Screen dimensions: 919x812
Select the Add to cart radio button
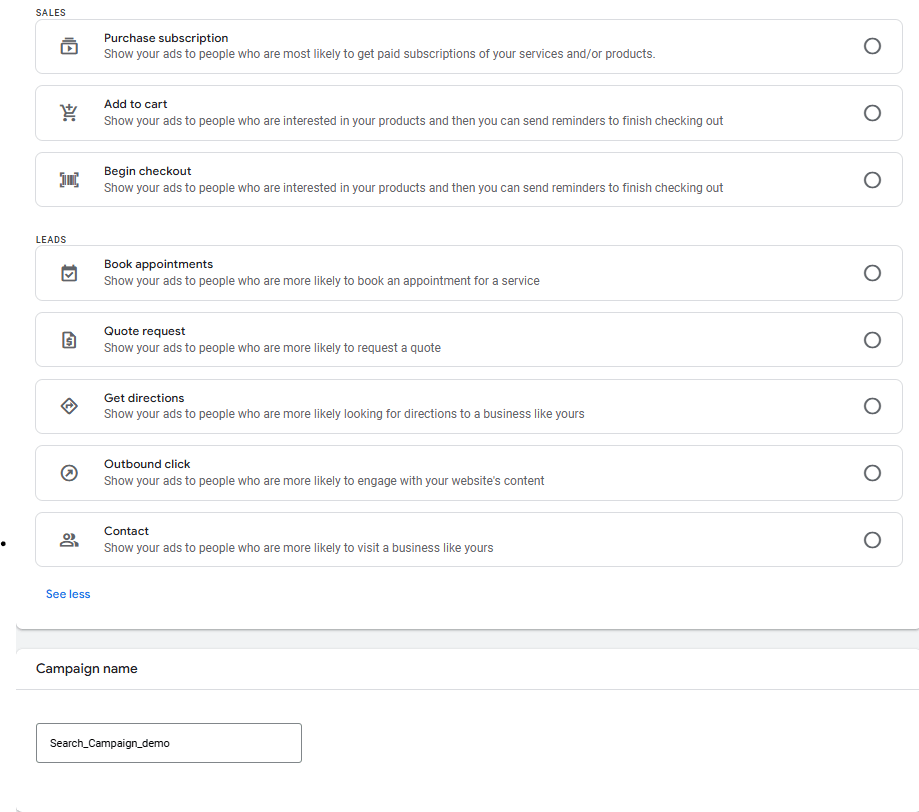coord(872,113)
